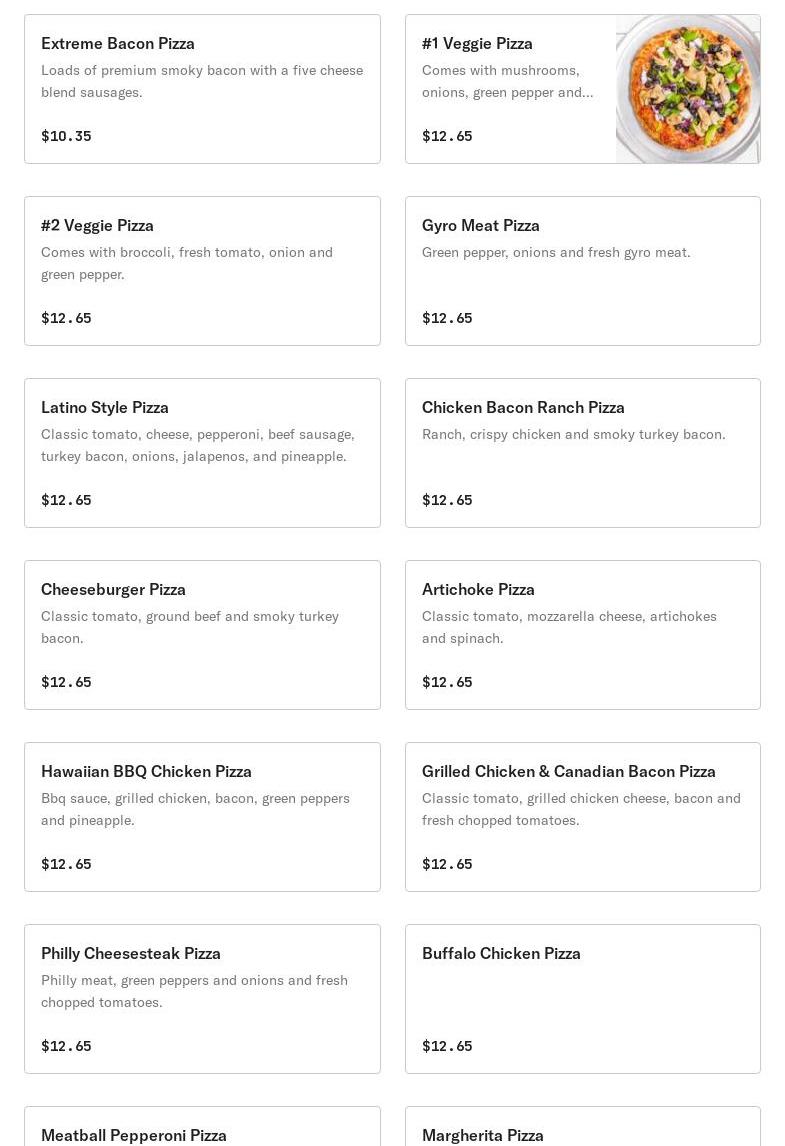Open the Margherita Pizza item
Image resolution: width=785 pixels, height=1146 pixels.
(583, 1126)
